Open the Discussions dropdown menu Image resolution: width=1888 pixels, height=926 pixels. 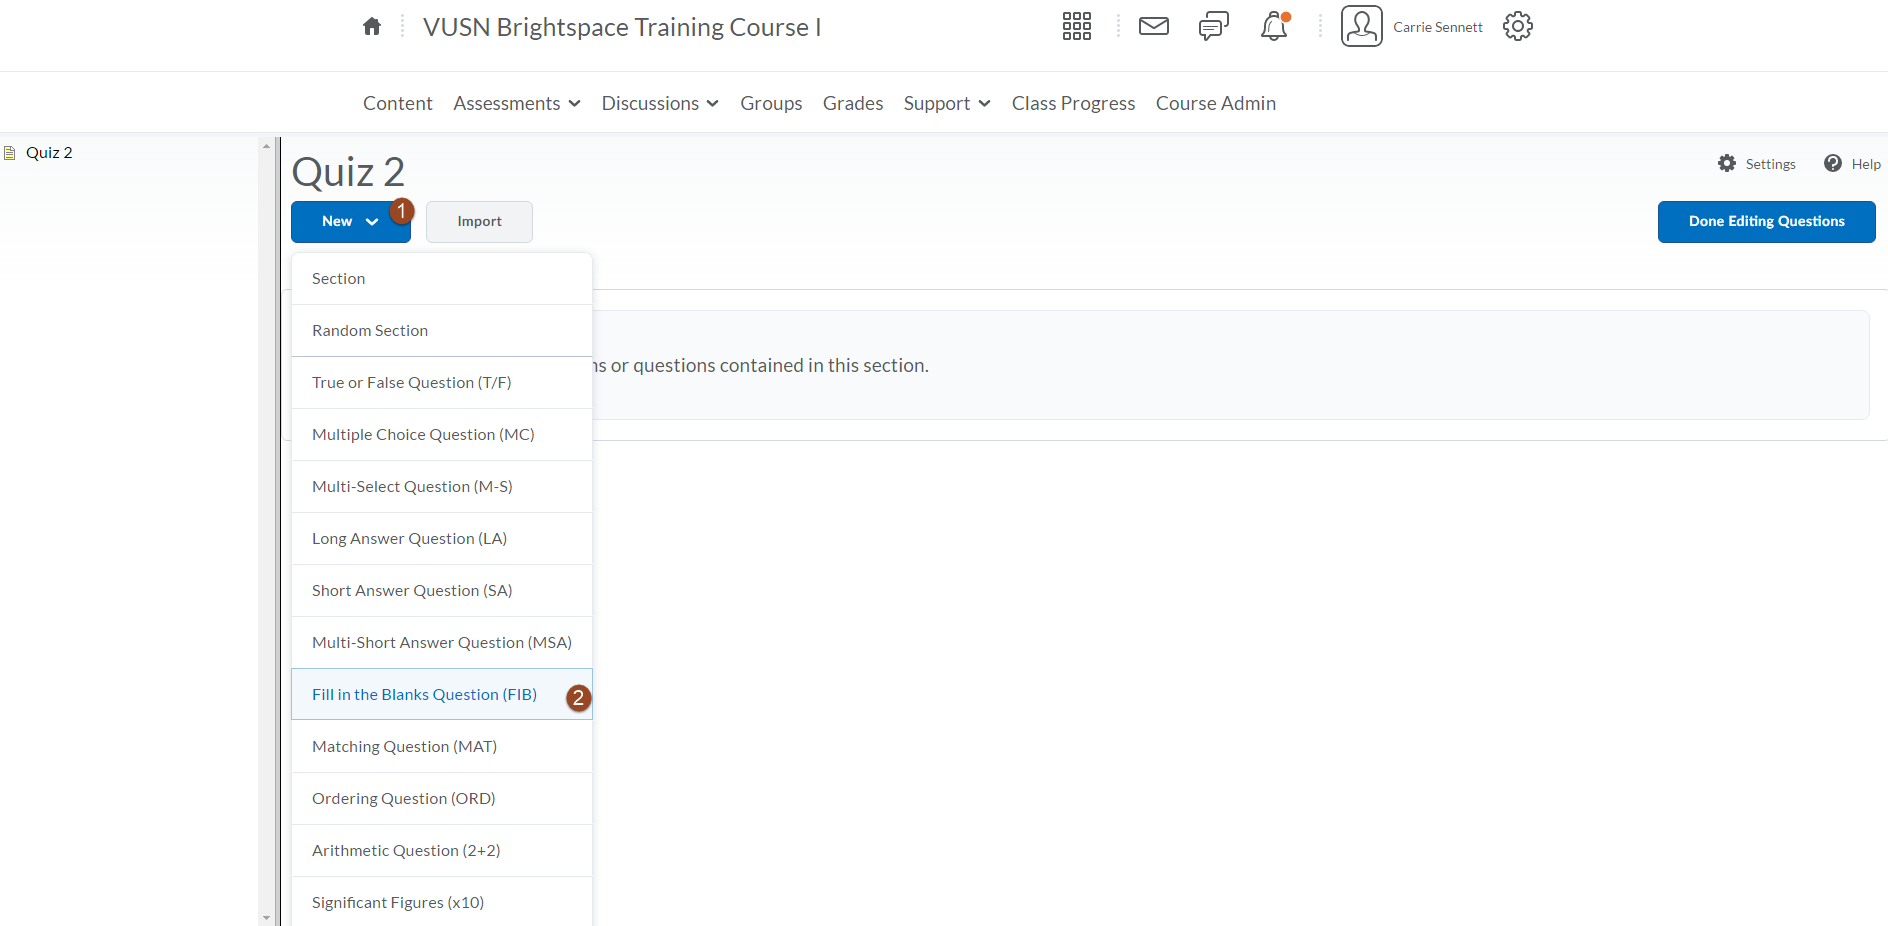tap(660, 103)
